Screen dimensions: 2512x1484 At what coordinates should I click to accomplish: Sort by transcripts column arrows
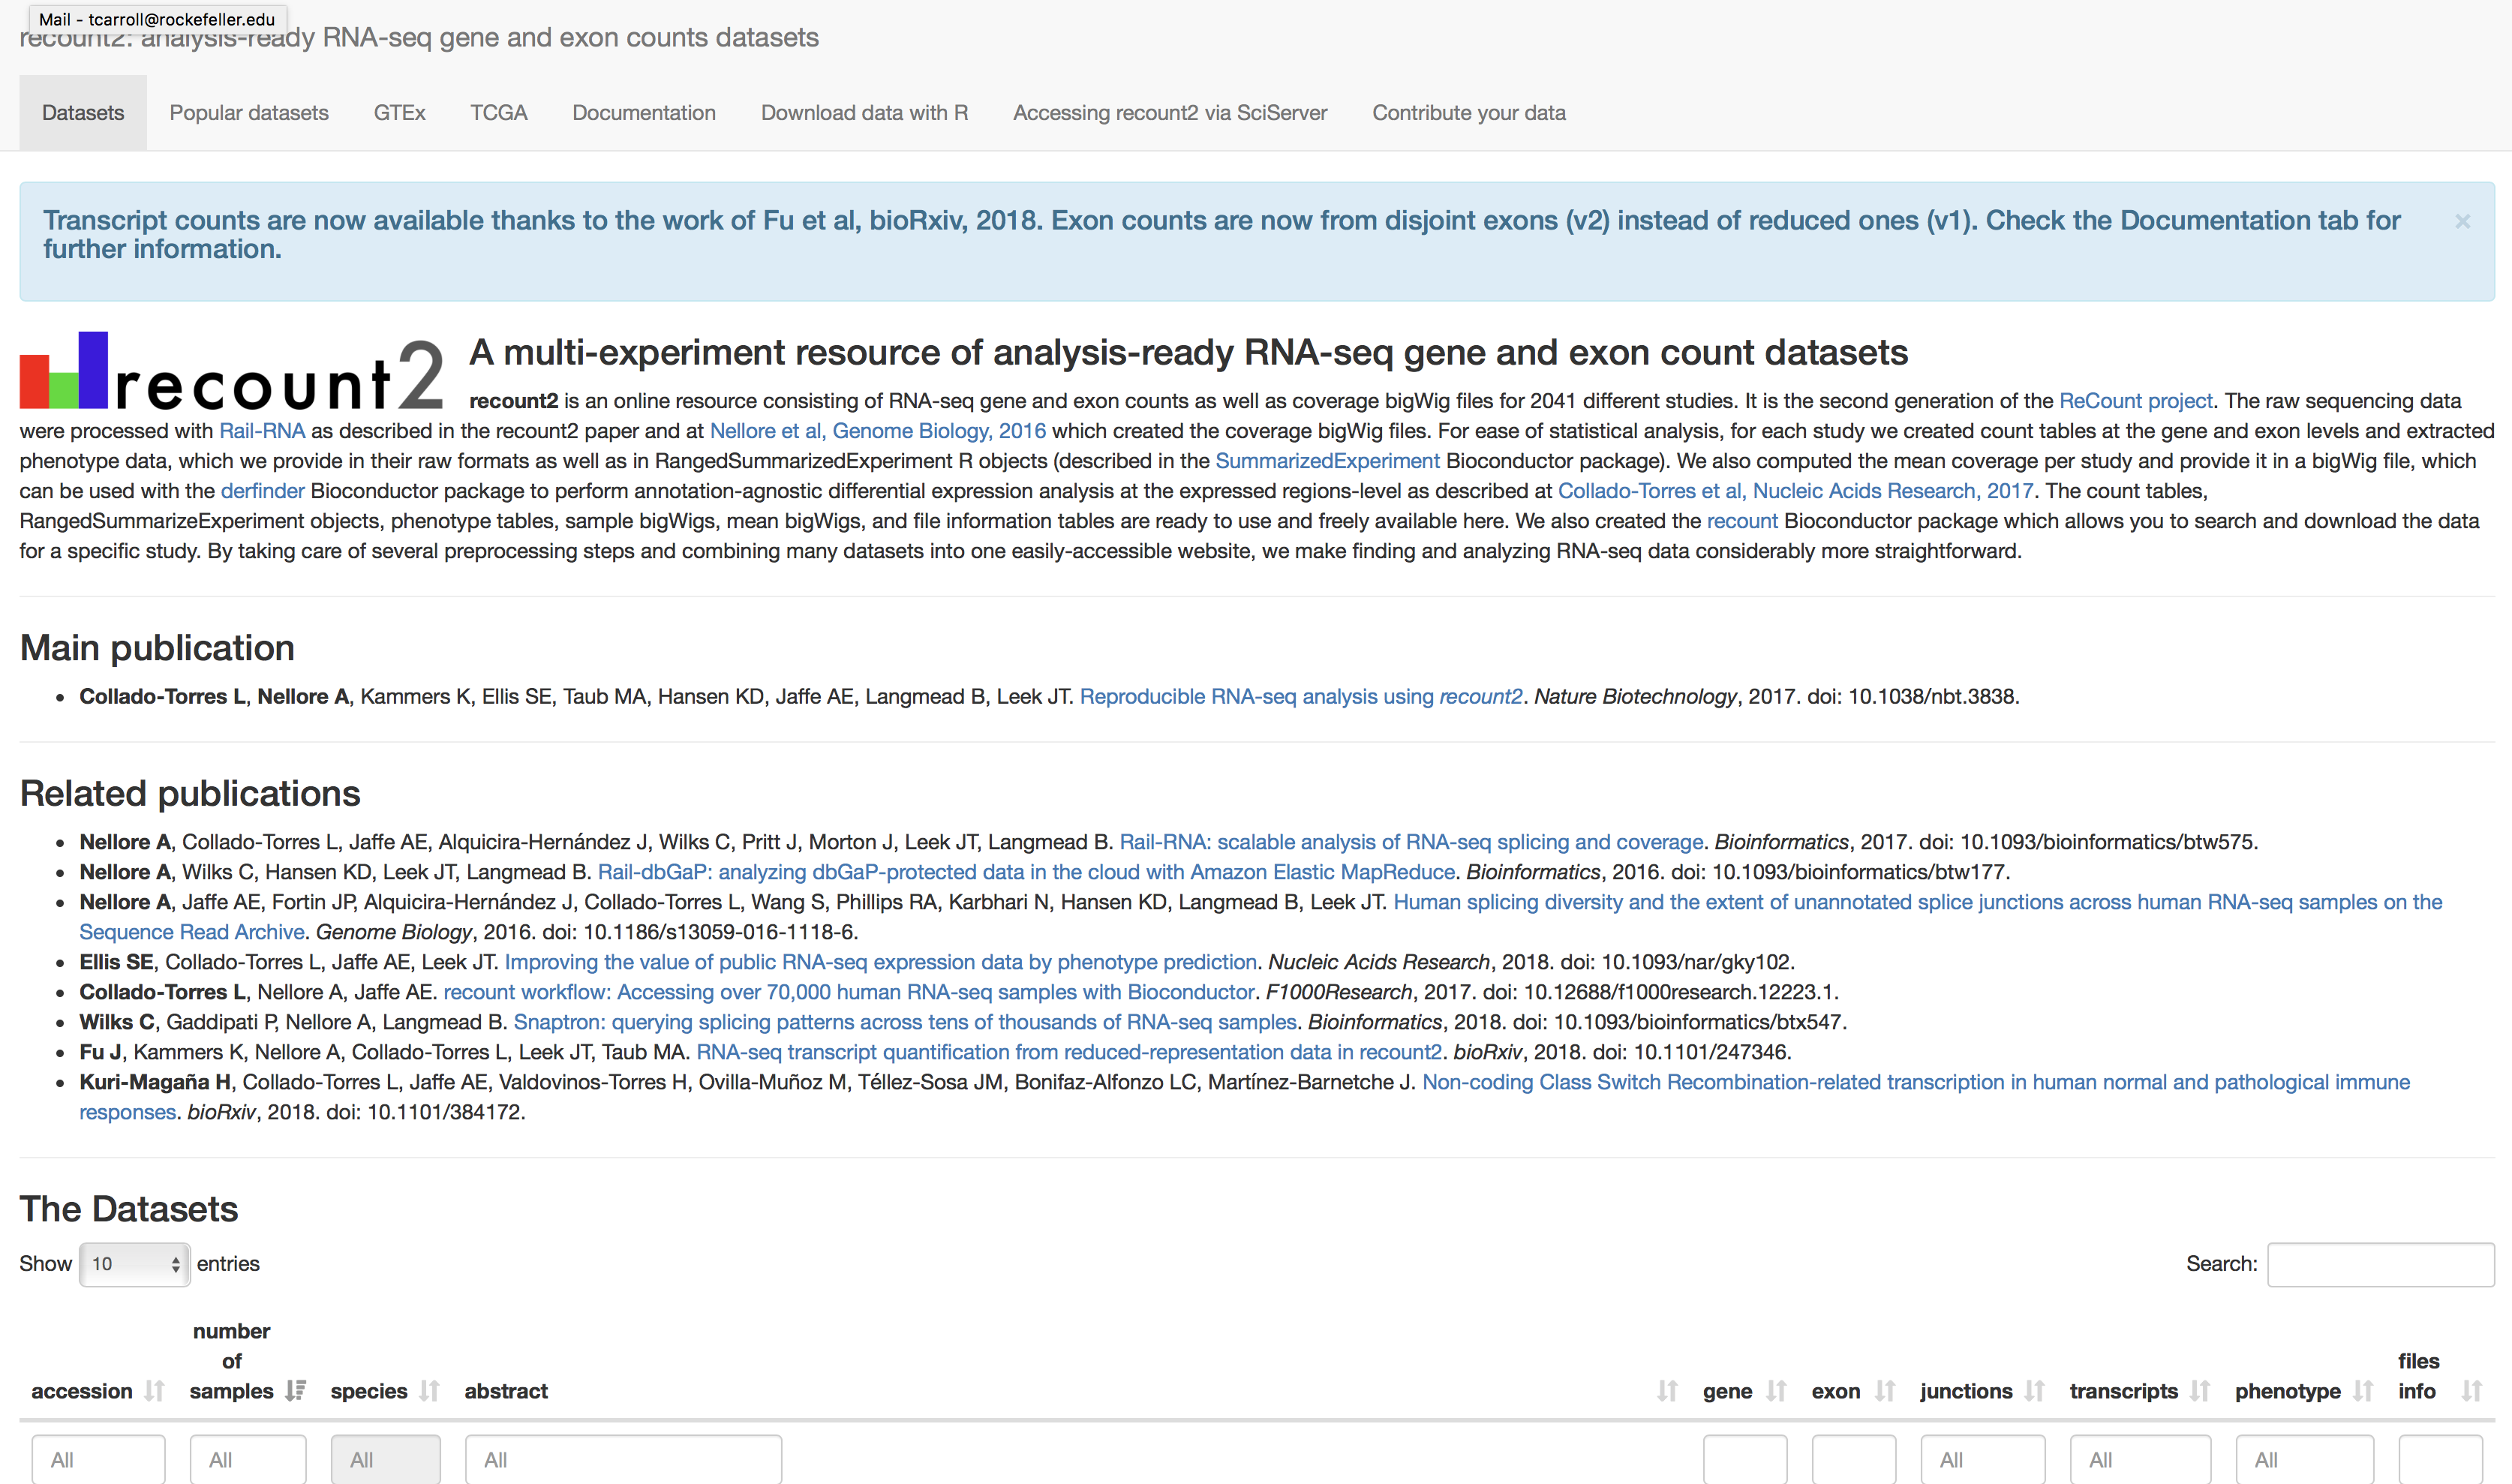2200,1391
